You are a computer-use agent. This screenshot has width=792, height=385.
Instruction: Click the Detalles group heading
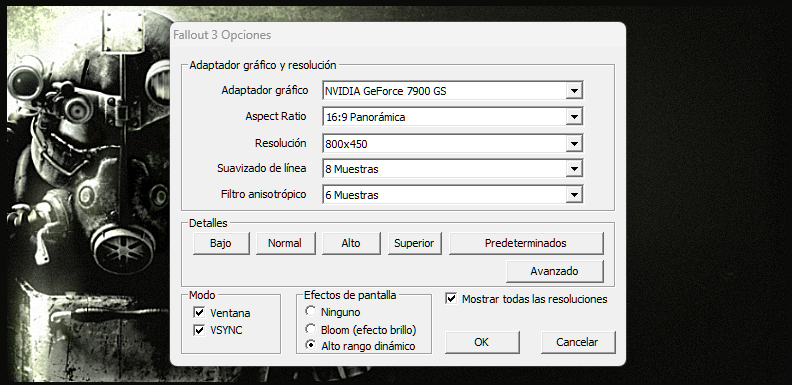(x=208, y=223)
